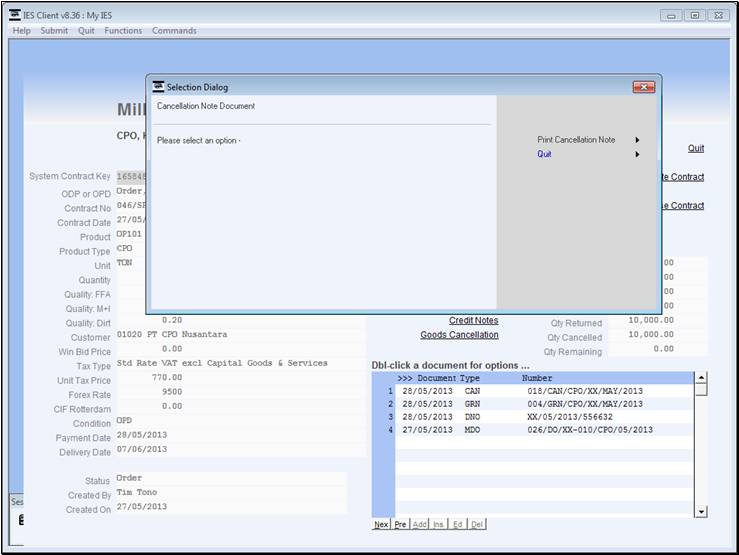
Task: Open the Goods Cancellation link
Action: 459,335
